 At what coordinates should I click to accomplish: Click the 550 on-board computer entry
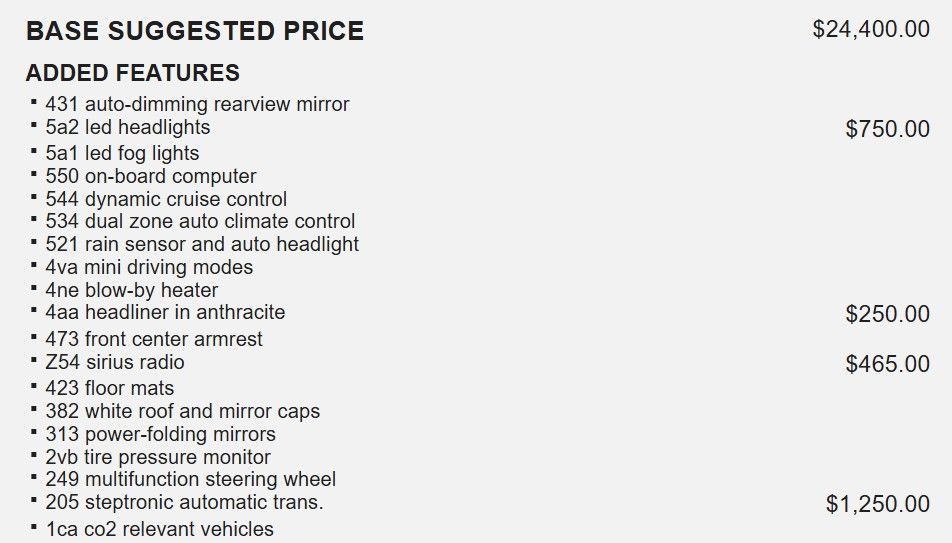(151, 176)
